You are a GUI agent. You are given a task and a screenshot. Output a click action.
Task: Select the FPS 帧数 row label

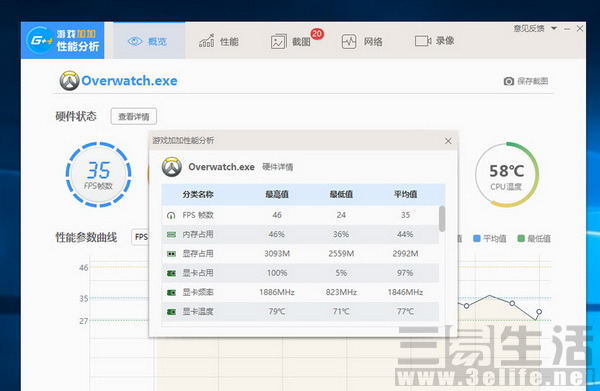click(198, 215)
